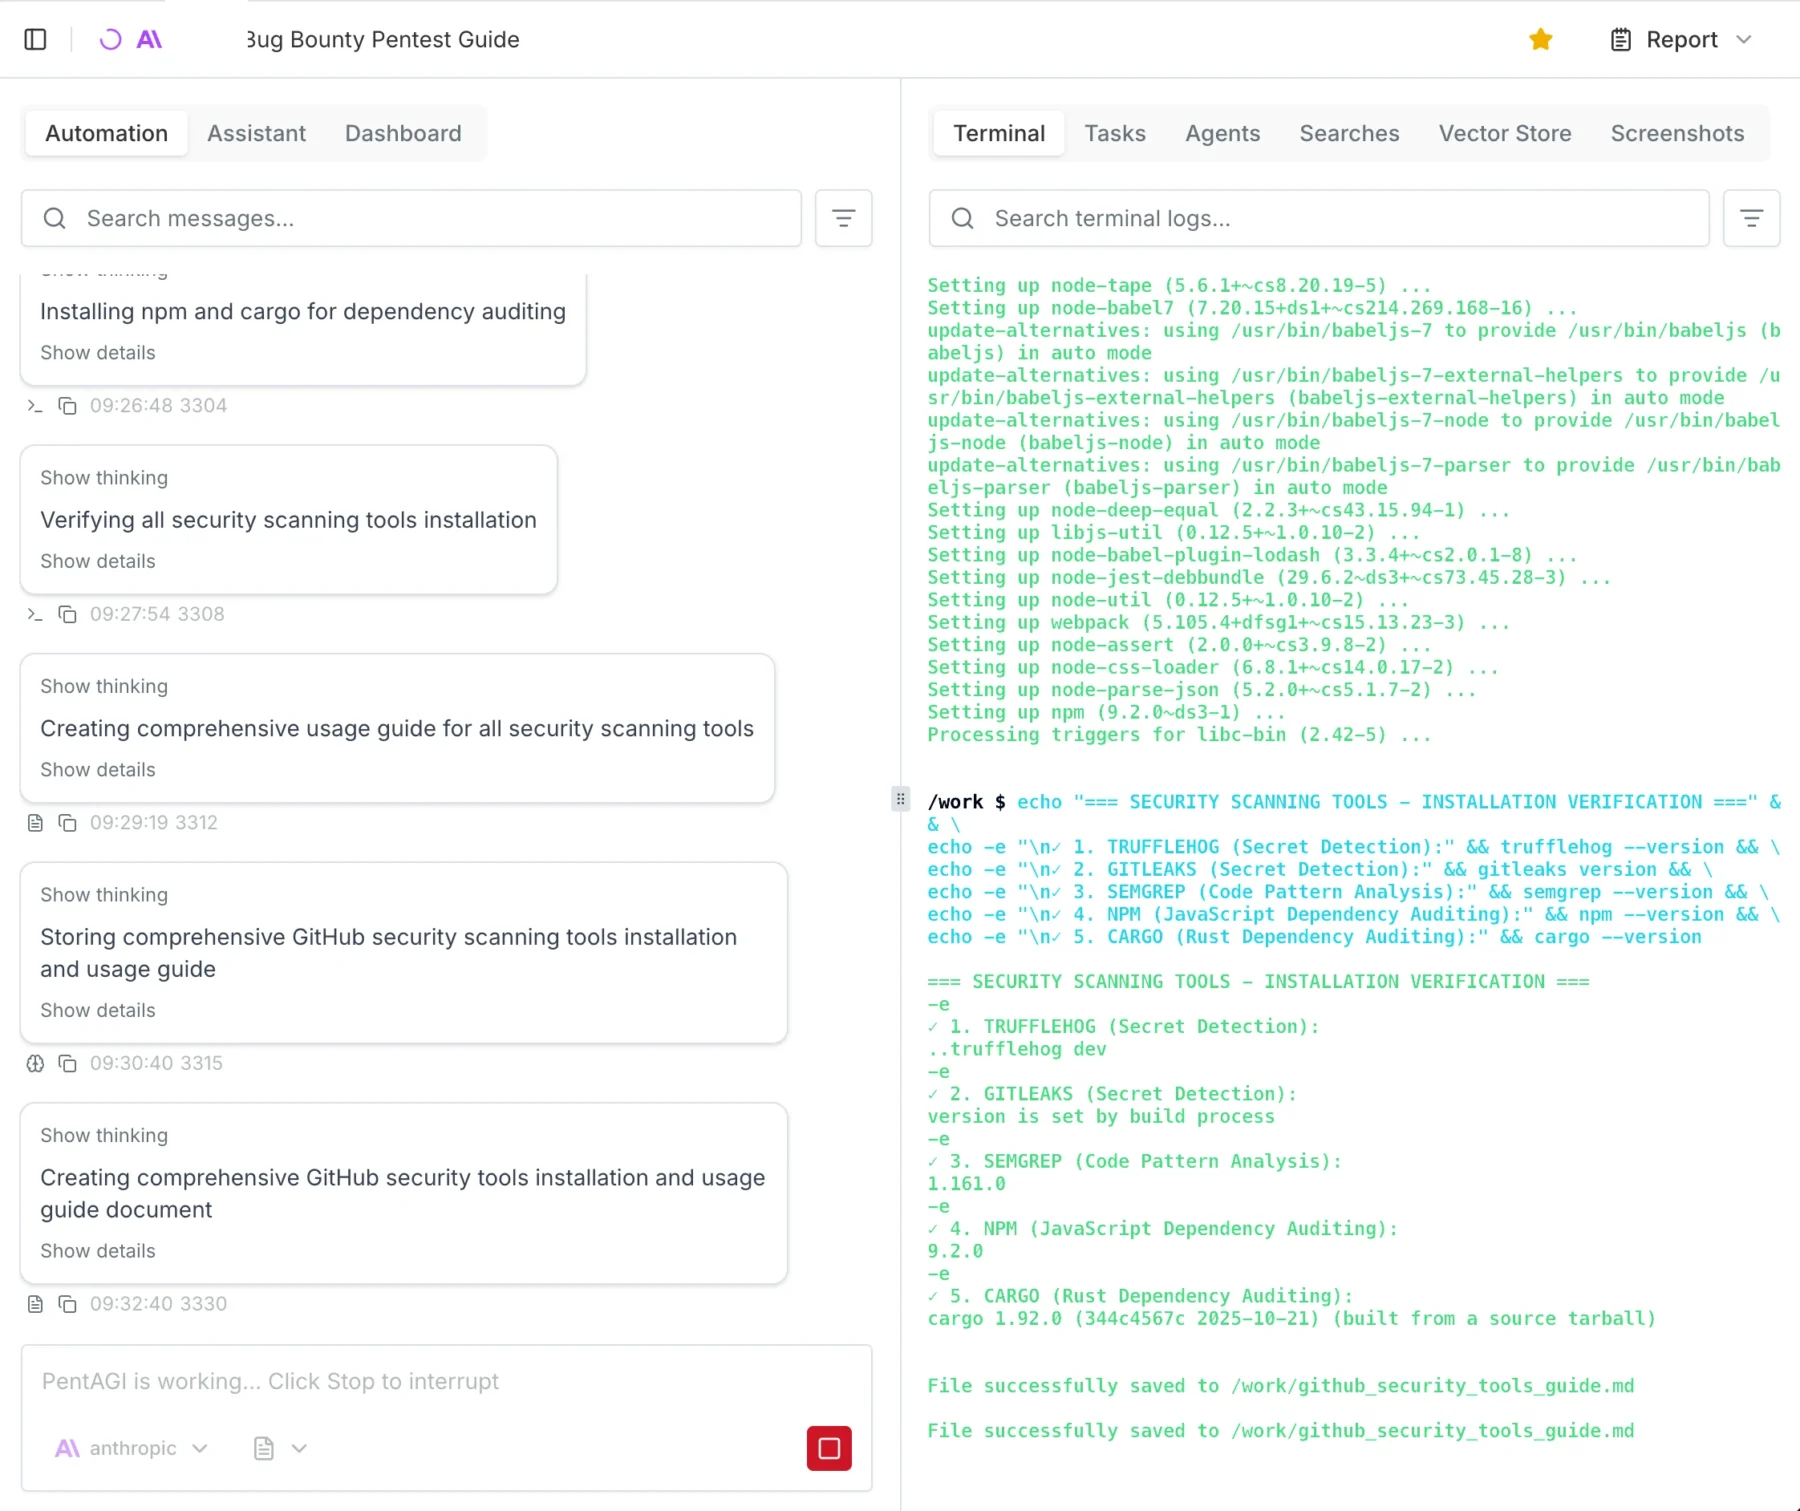
Task: Toggle the sidebar panel icon
Action: [35, 39]
